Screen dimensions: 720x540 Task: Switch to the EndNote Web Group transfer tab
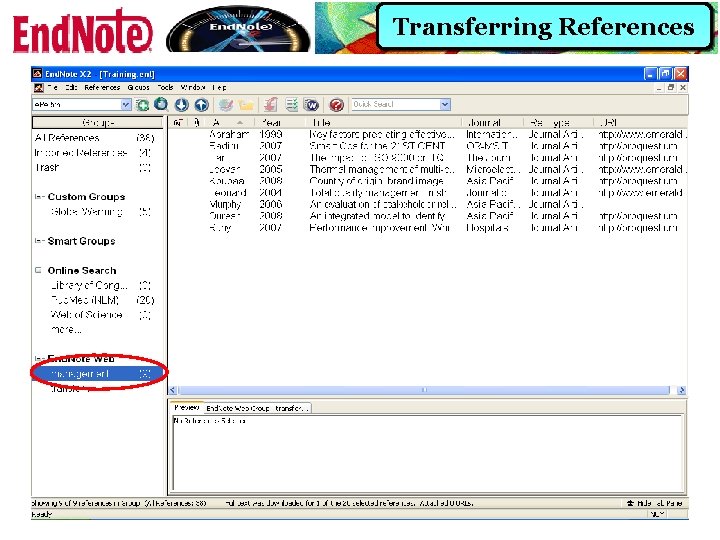click(257, 408)
